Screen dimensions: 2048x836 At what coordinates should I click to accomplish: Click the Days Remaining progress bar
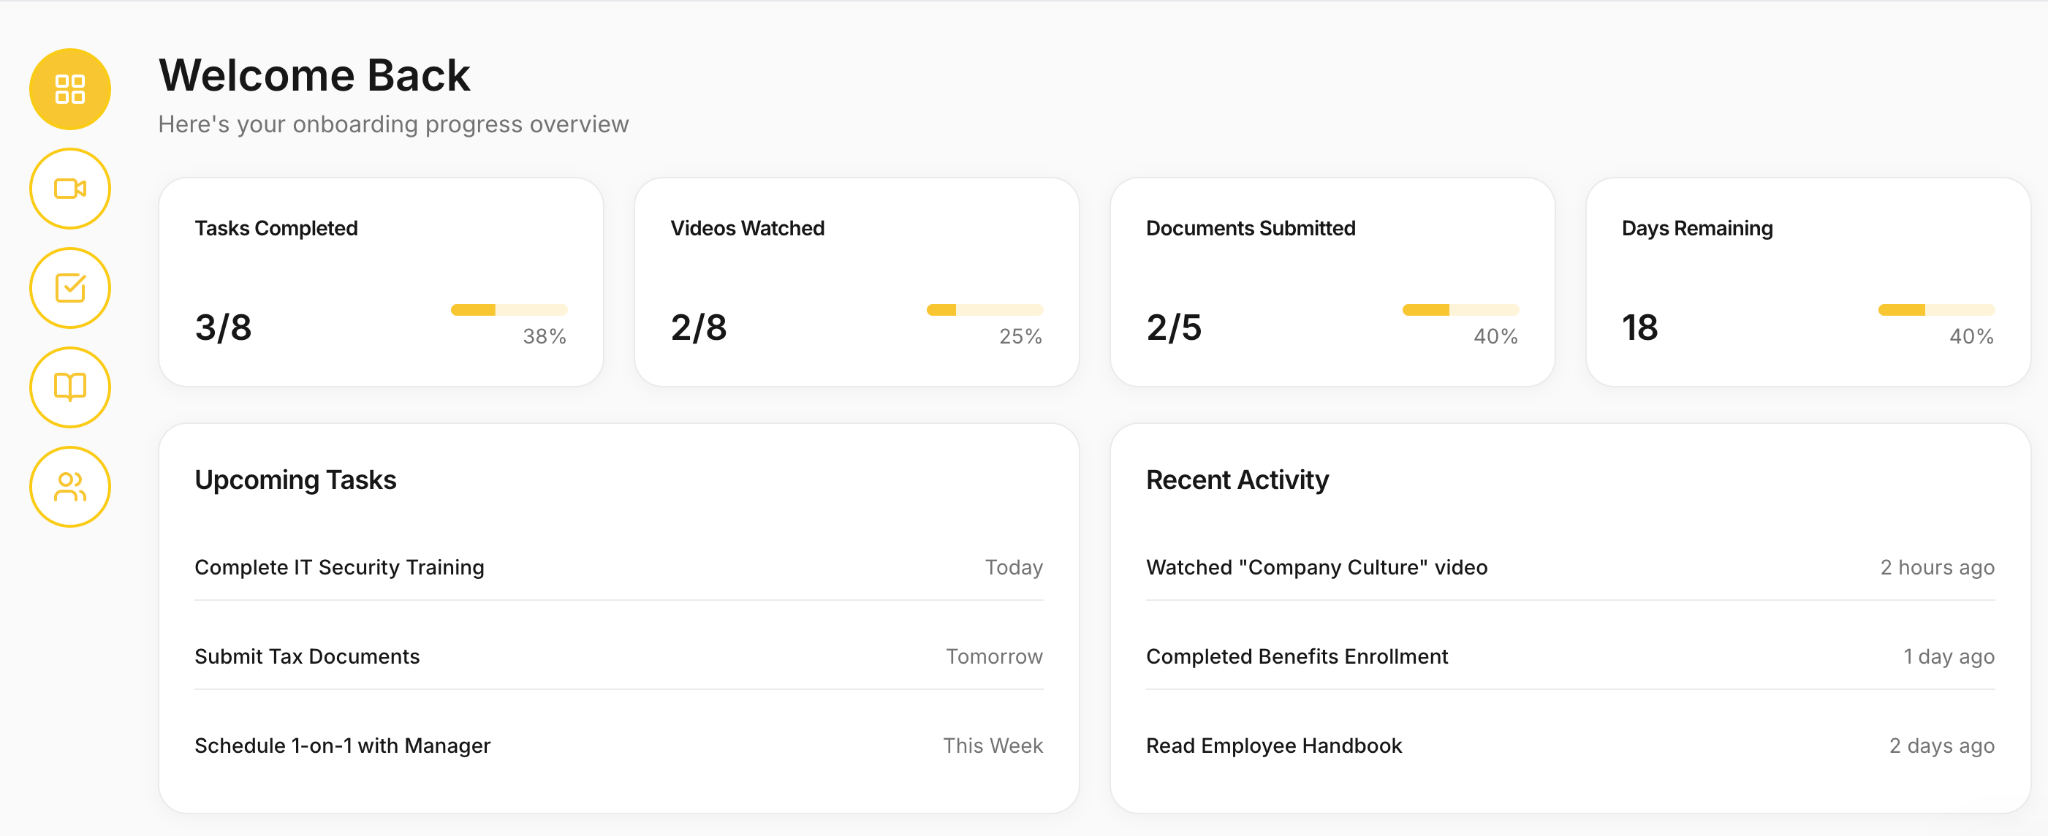pos(1937,310)
